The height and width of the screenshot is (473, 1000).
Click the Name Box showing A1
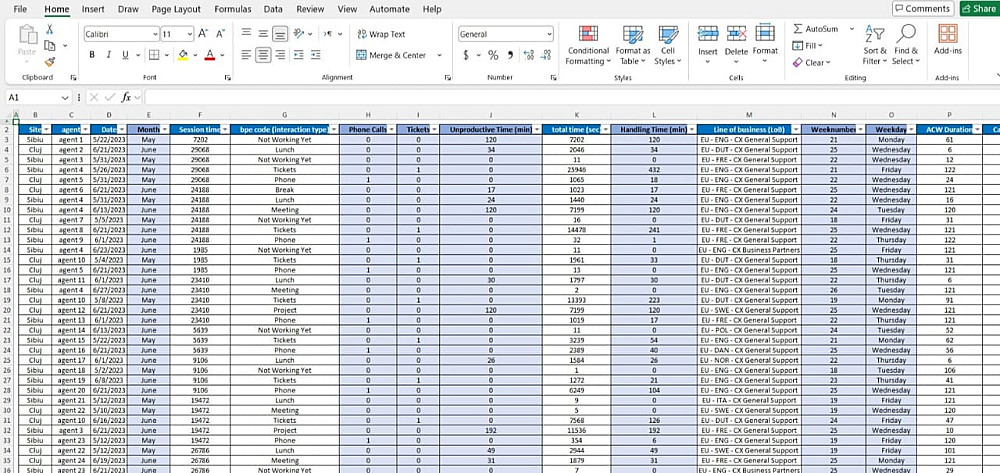click(39, 98)
